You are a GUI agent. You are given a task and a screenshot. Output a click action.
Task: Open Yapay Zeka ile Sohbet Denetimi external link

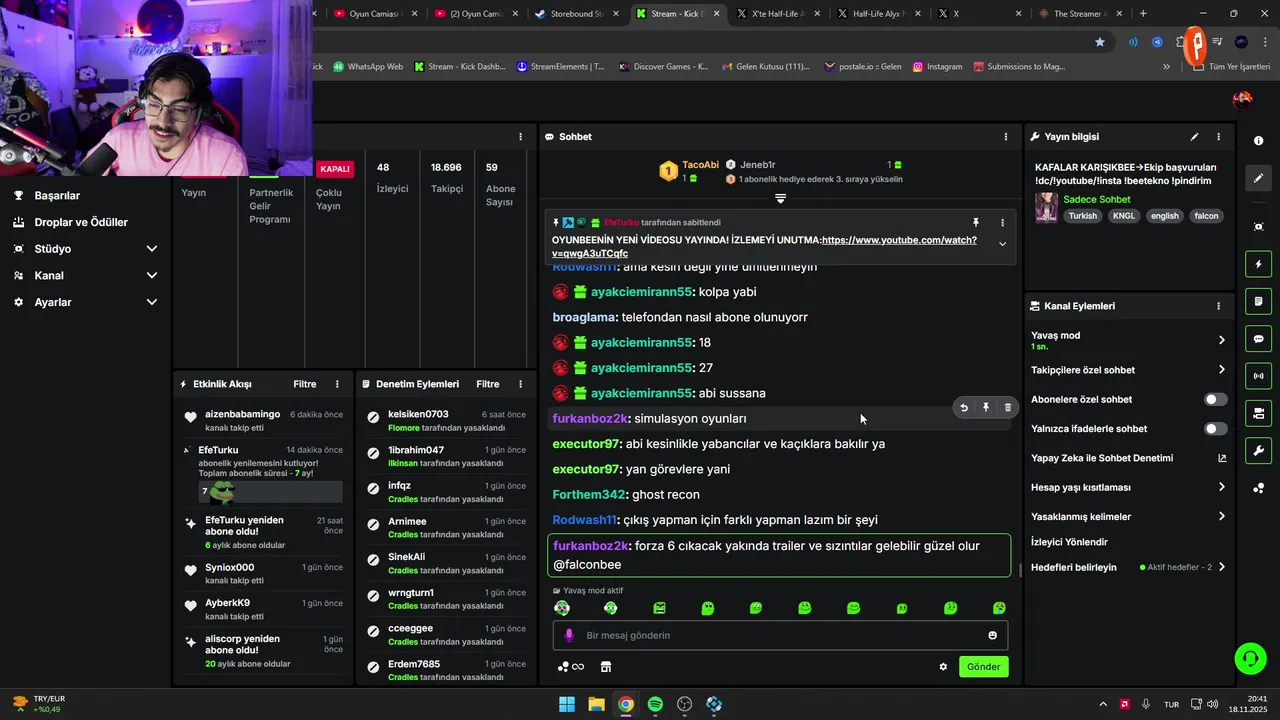pyautogui.click(x=1221, y=458)
